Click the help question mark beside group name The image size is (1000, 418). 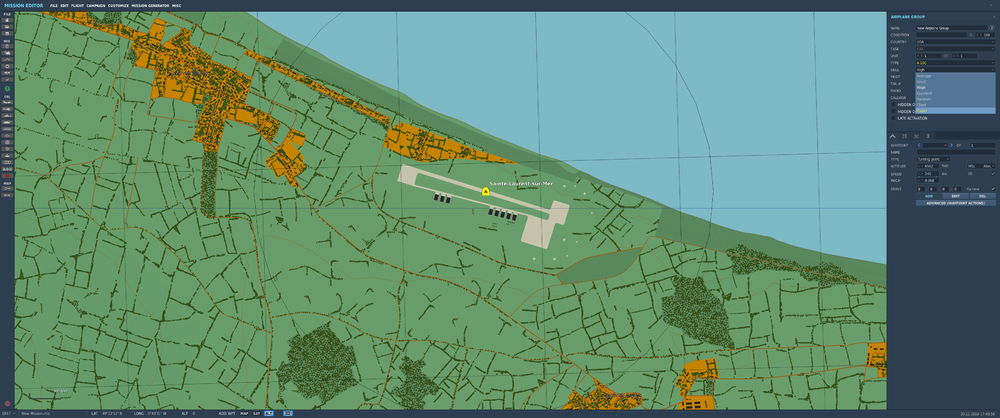tap(992, 28)
